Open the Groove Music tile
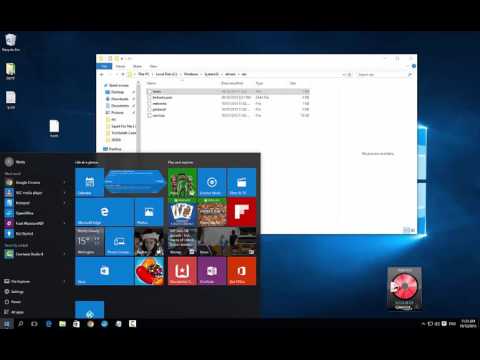 [212, 182]
